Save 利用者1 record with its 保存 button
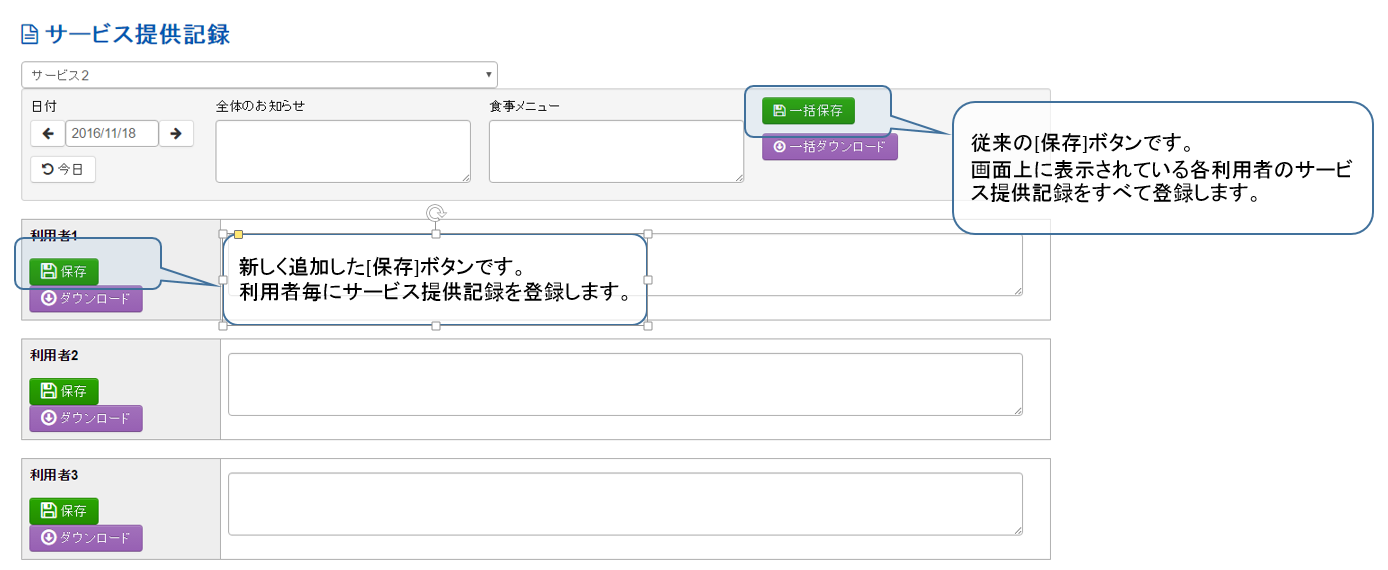Screen dimensions: 1388x570 64,271
